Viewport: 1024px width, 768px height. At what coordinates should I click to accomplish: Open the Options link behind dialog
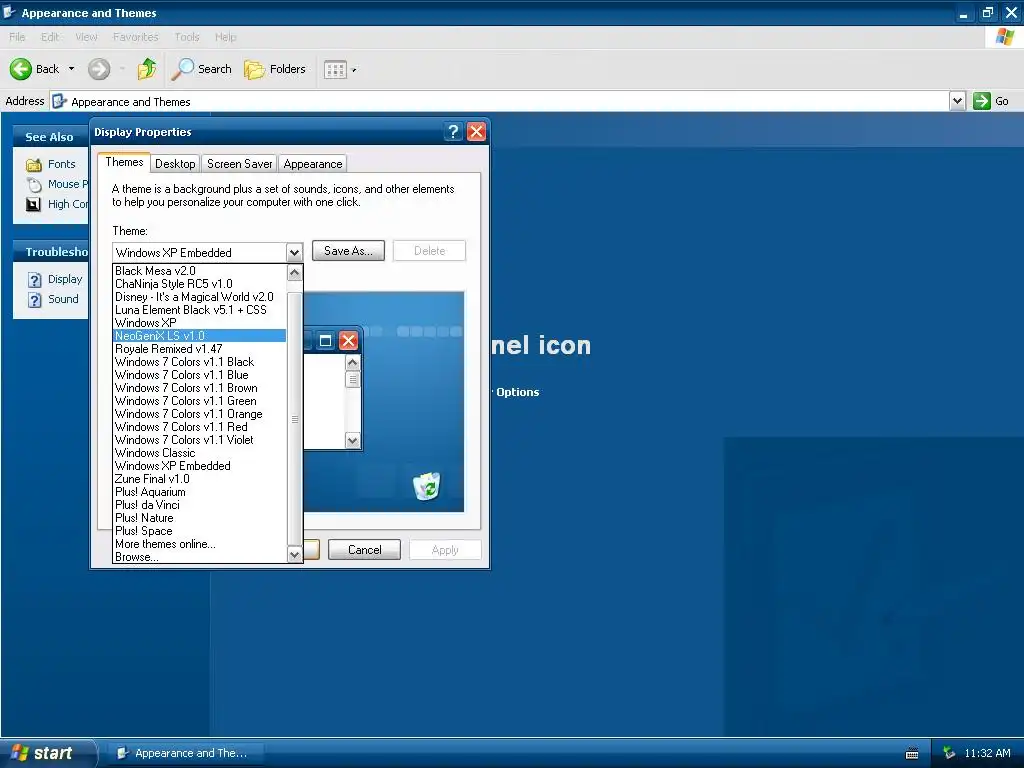coord(517,392)
